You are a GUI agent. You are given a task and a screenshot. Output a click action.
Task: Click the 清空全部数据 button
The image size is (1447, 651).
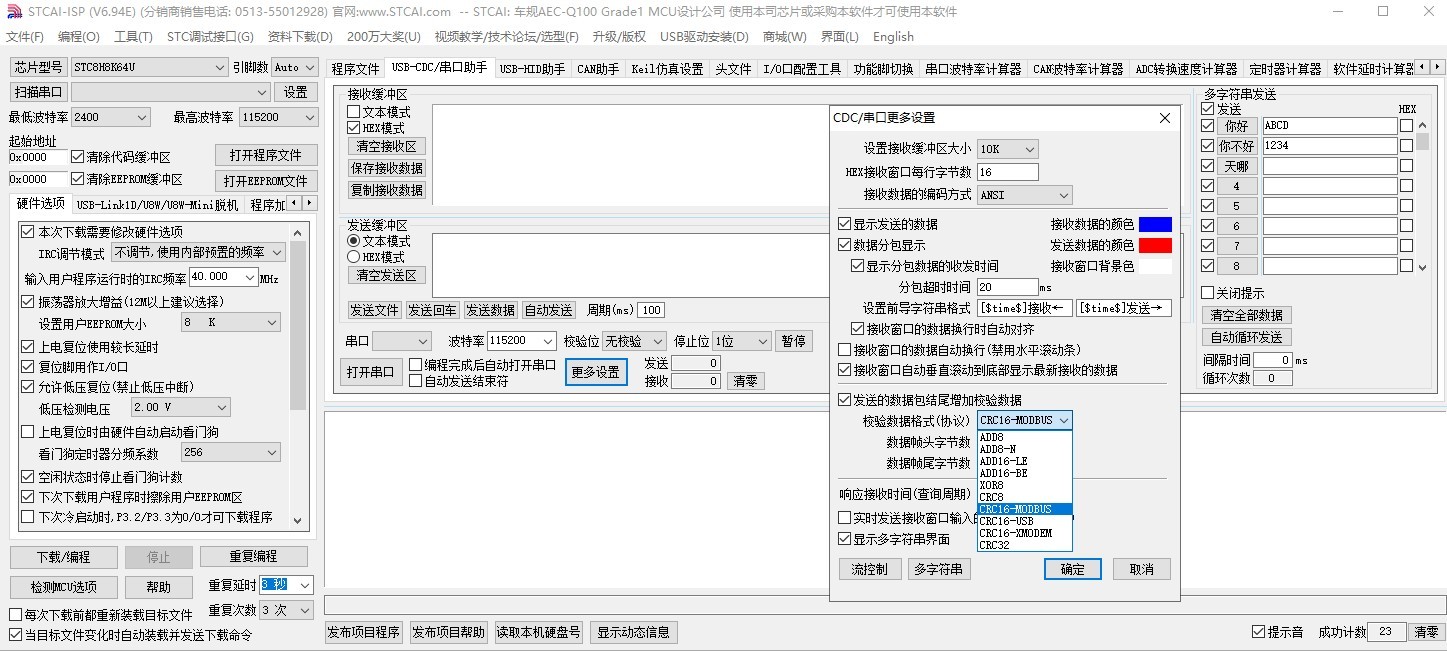pos(1246,315)
